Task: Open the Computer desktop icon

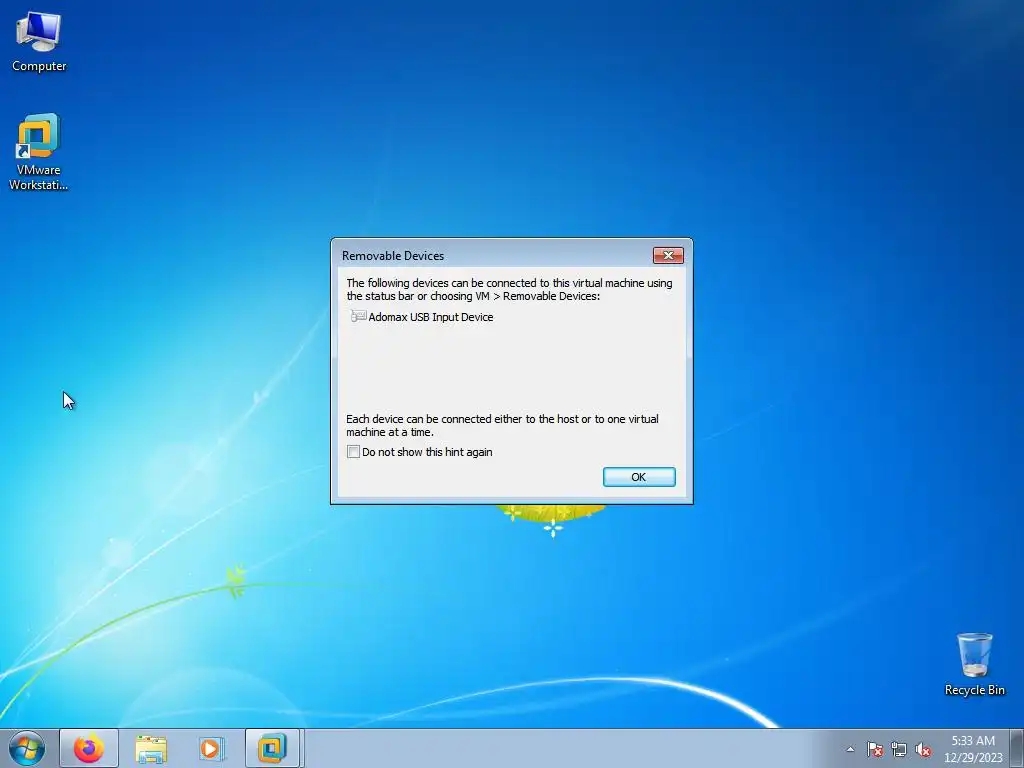Action: 39,42
